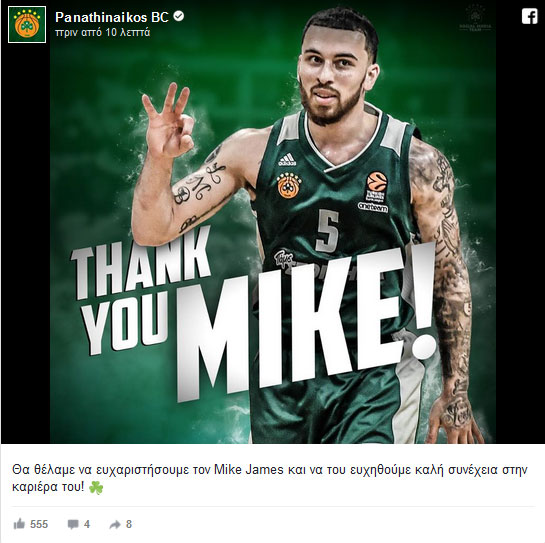Viewport: 545px width, 543px height.
Task: View the 8 shares count
Action: click(x=129, y=524)
